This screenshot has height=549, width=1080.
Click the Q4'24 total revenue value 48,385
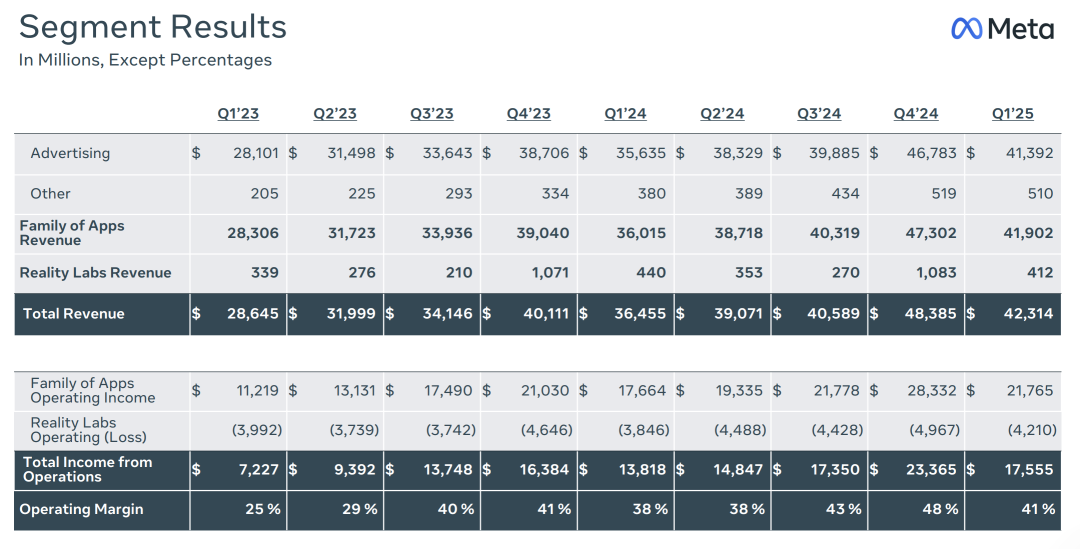pos(932,314)
